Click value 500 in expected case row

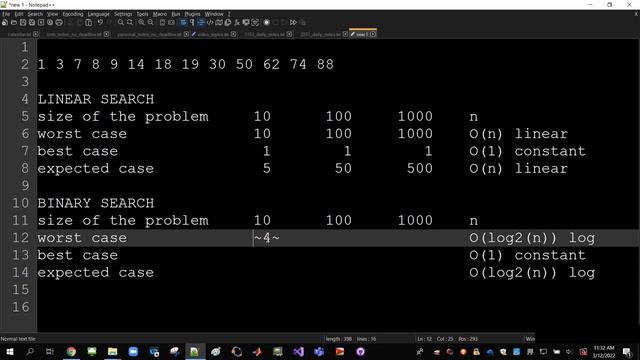coord(420,169)
